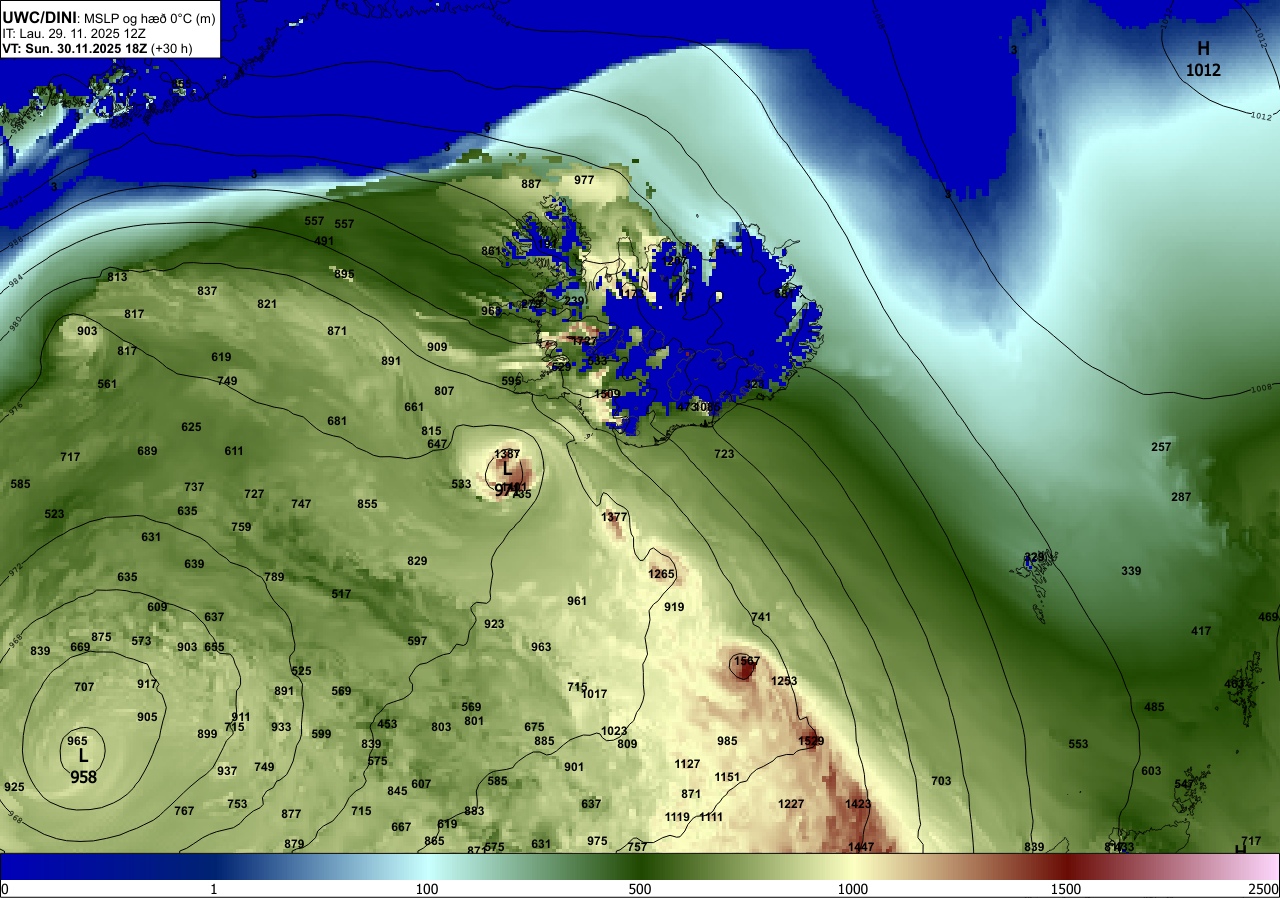Click the '1423' height label
The image size is (1280, 898).
858,804
